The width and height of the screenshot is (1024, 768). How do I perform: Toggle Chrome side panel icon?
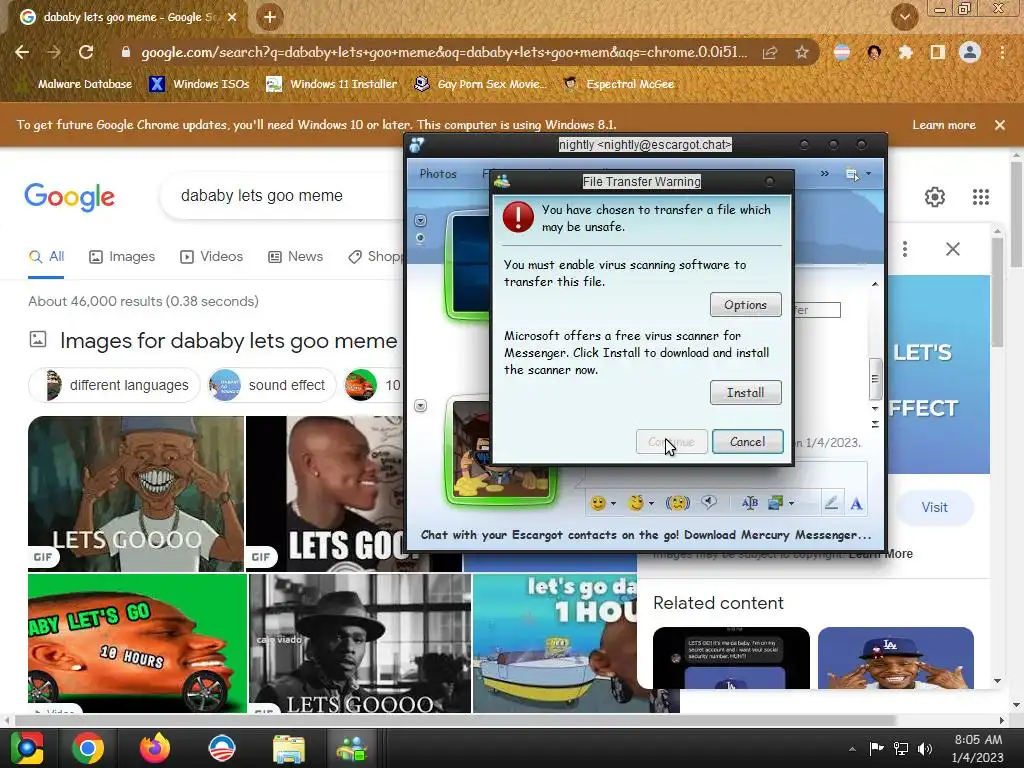point(937,52)
